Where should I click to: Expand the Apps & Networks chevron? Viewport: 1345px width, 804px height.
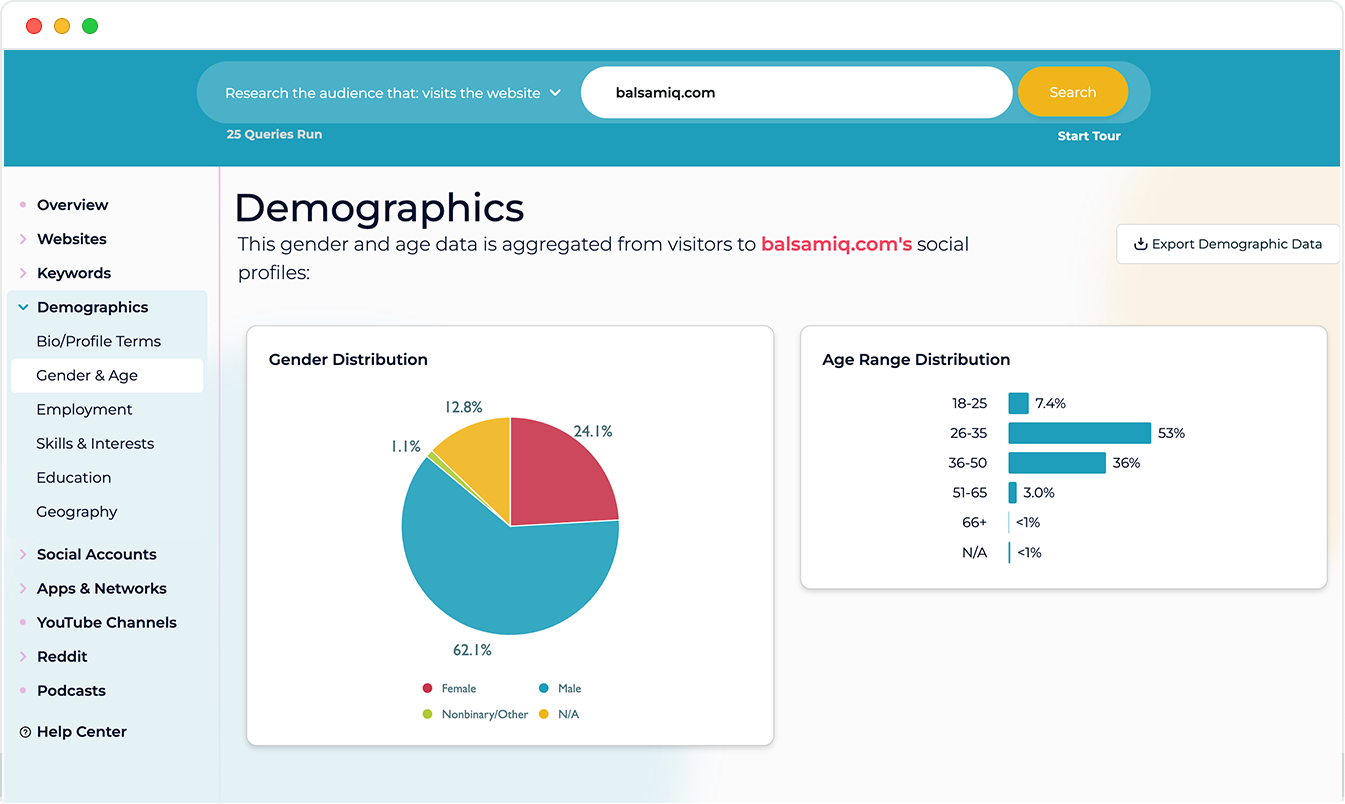23,588
